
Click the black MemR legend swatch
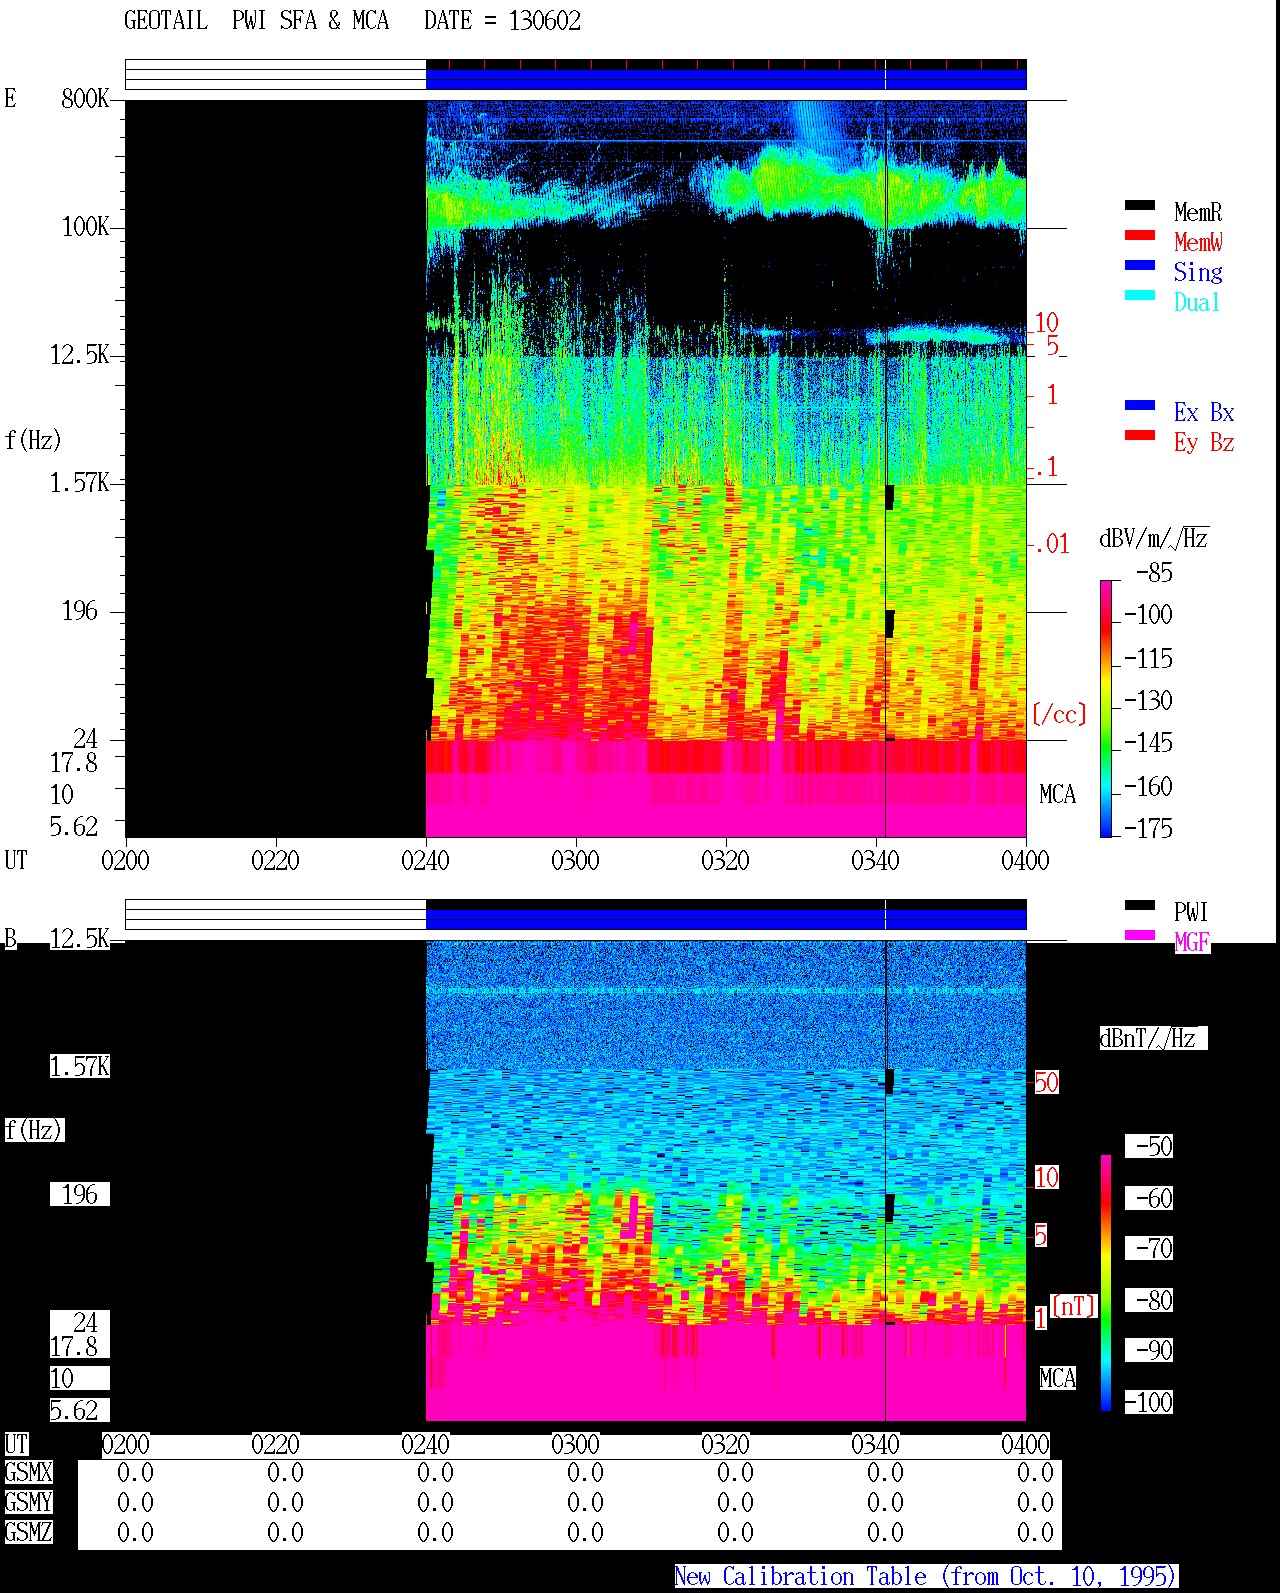1140,205
